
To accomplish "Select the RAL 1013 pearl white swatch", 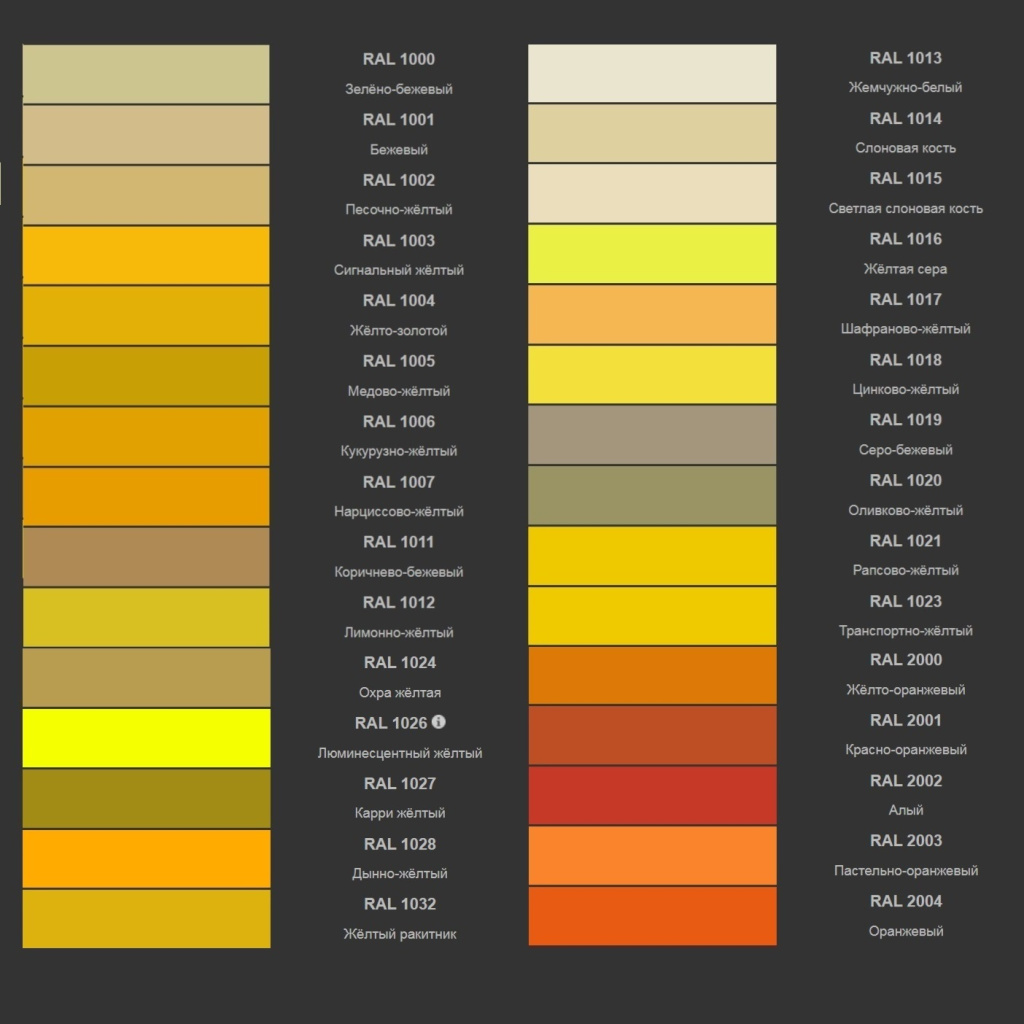I will tap(652, 73).
